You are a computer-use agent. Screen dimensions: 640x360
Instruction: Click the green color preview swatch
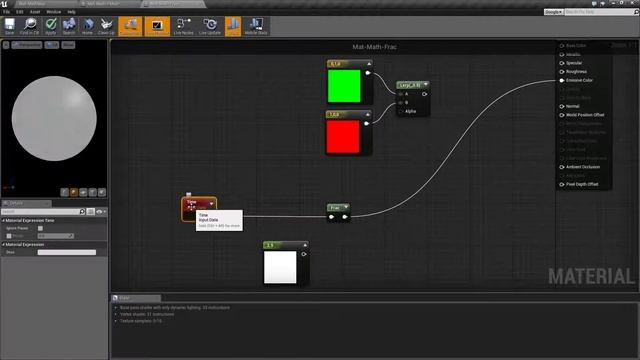344,86
